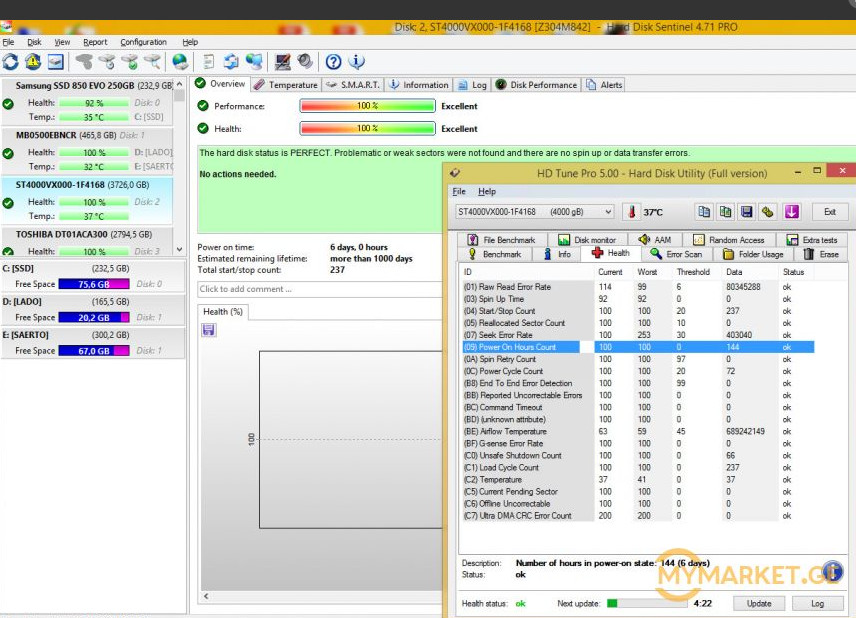
Task: Click the first copy icon in HD Tune toolbar
Action: point(703,212)
